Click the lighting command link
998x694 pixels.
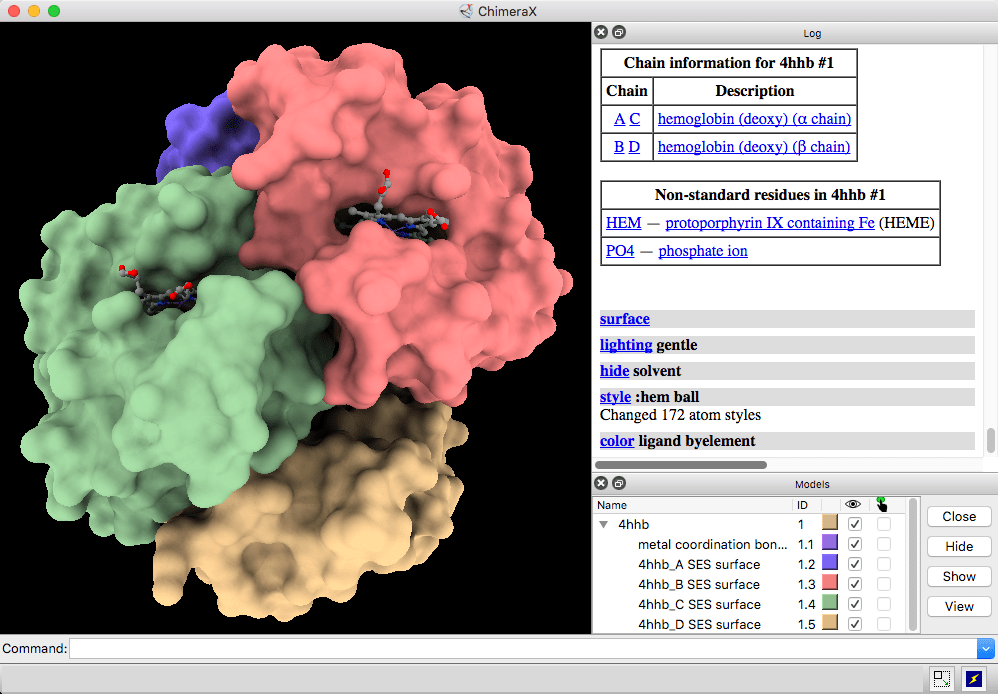click(x=626, y=345)
